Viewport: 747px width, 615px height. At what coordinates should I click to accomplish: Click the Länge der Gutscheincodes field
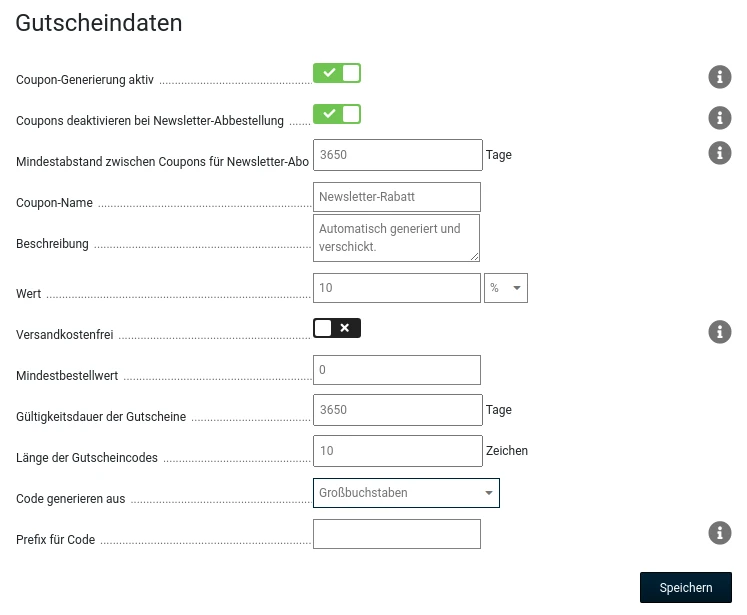point(398,451)
